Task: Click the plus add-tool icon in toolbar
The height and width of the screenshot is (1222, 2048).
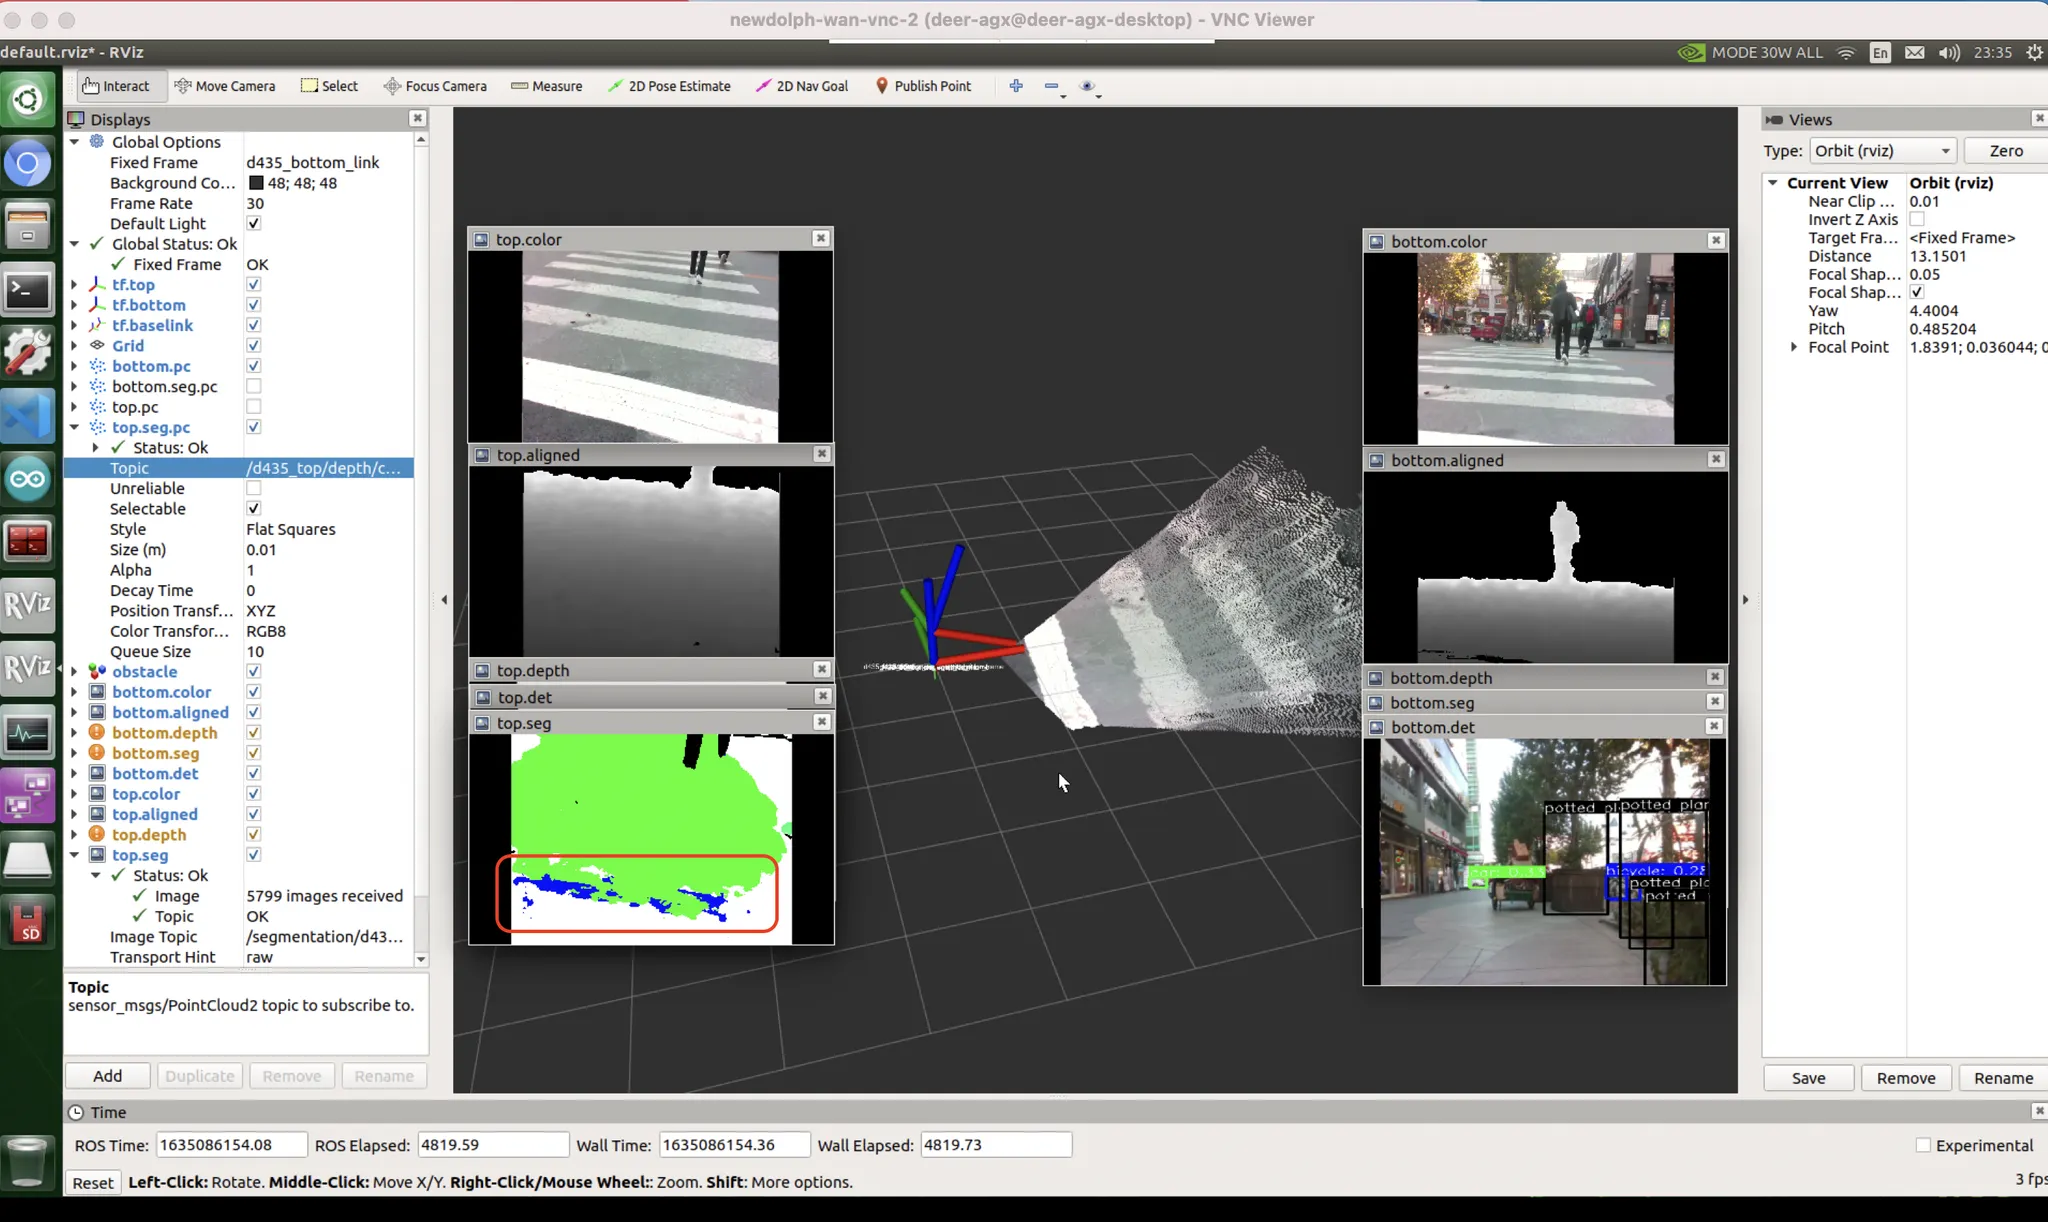Action: [x=1016, y=86]
